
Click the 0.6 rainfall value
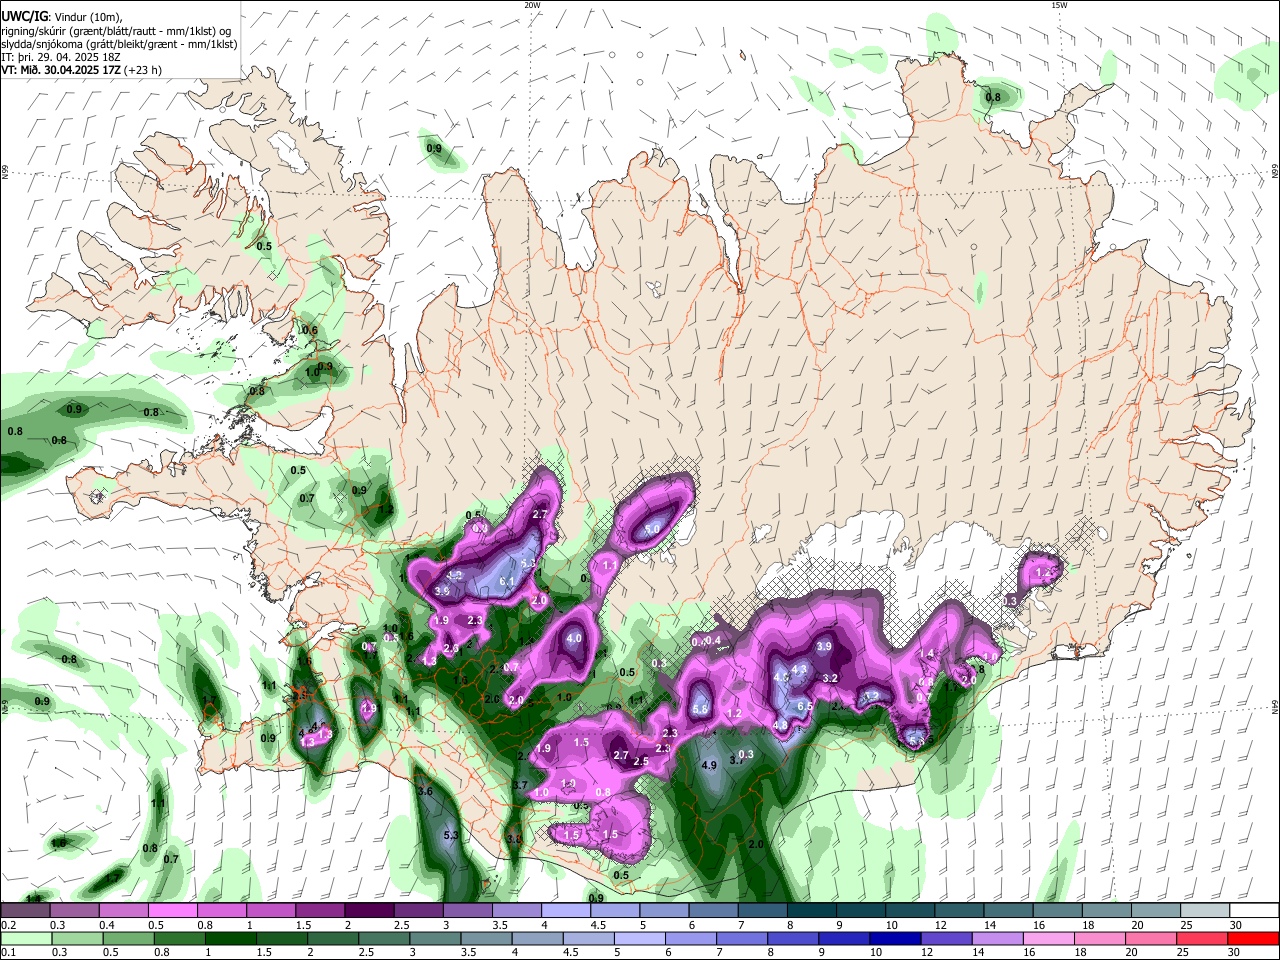tap(310, 330)
